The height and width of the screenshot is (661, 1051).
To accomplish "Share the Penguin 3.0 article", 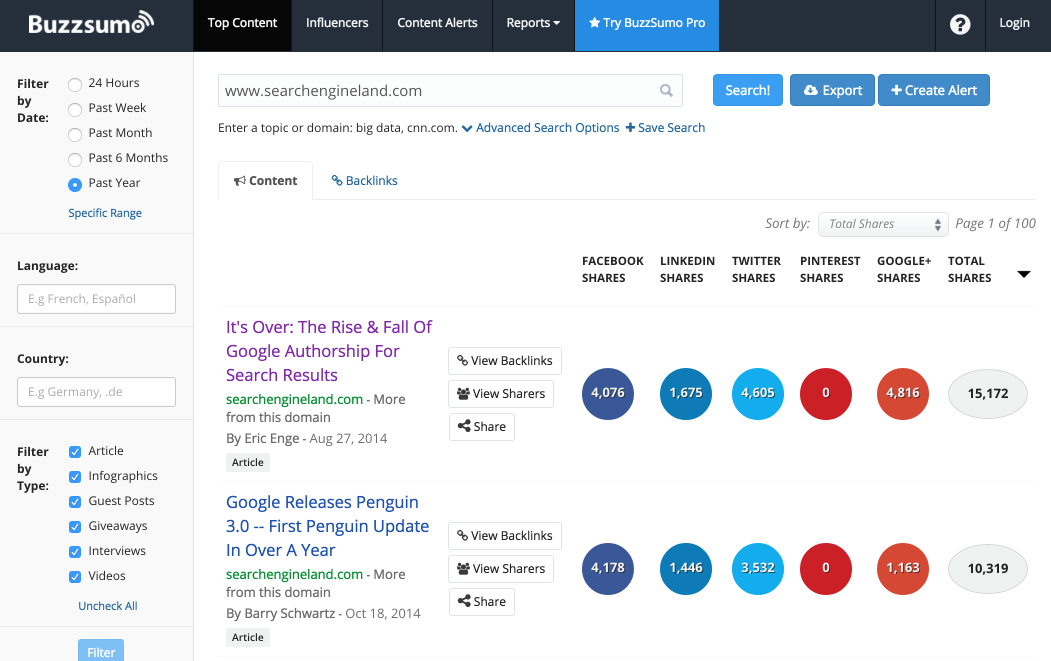I will [481, 601].
